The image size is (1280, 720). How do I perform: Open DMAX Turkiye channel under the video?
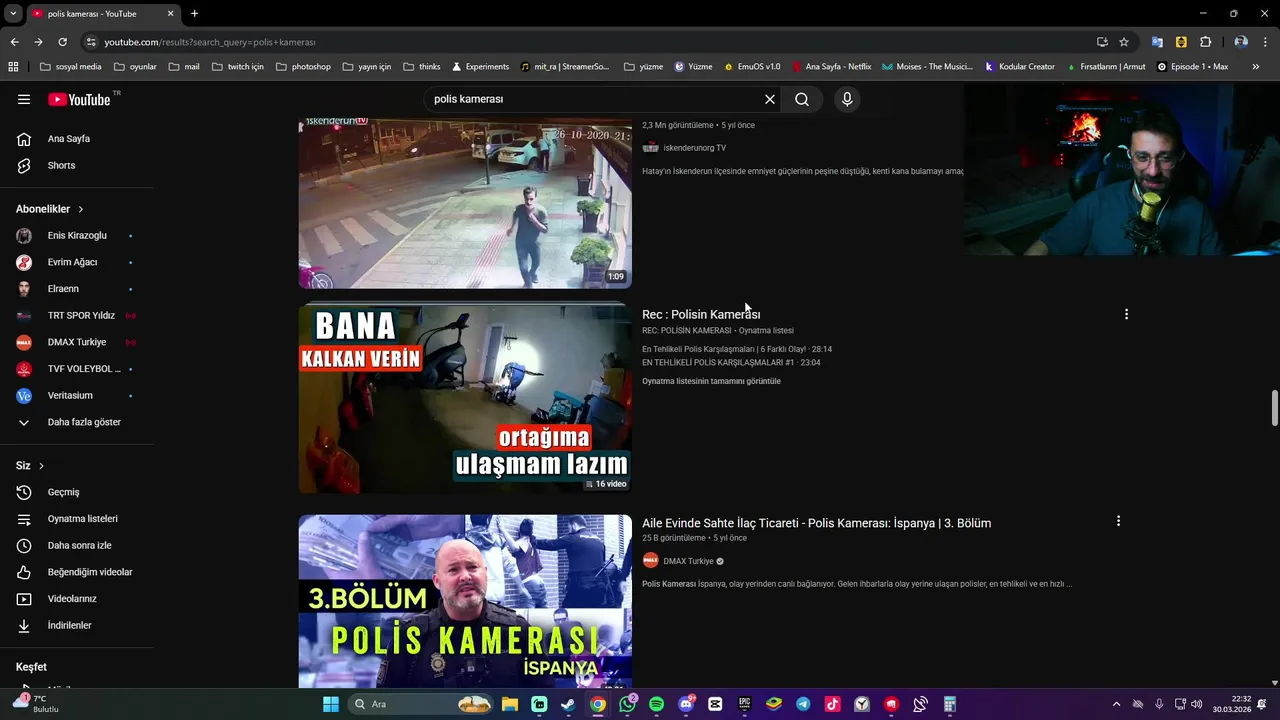tap(688, 561)
